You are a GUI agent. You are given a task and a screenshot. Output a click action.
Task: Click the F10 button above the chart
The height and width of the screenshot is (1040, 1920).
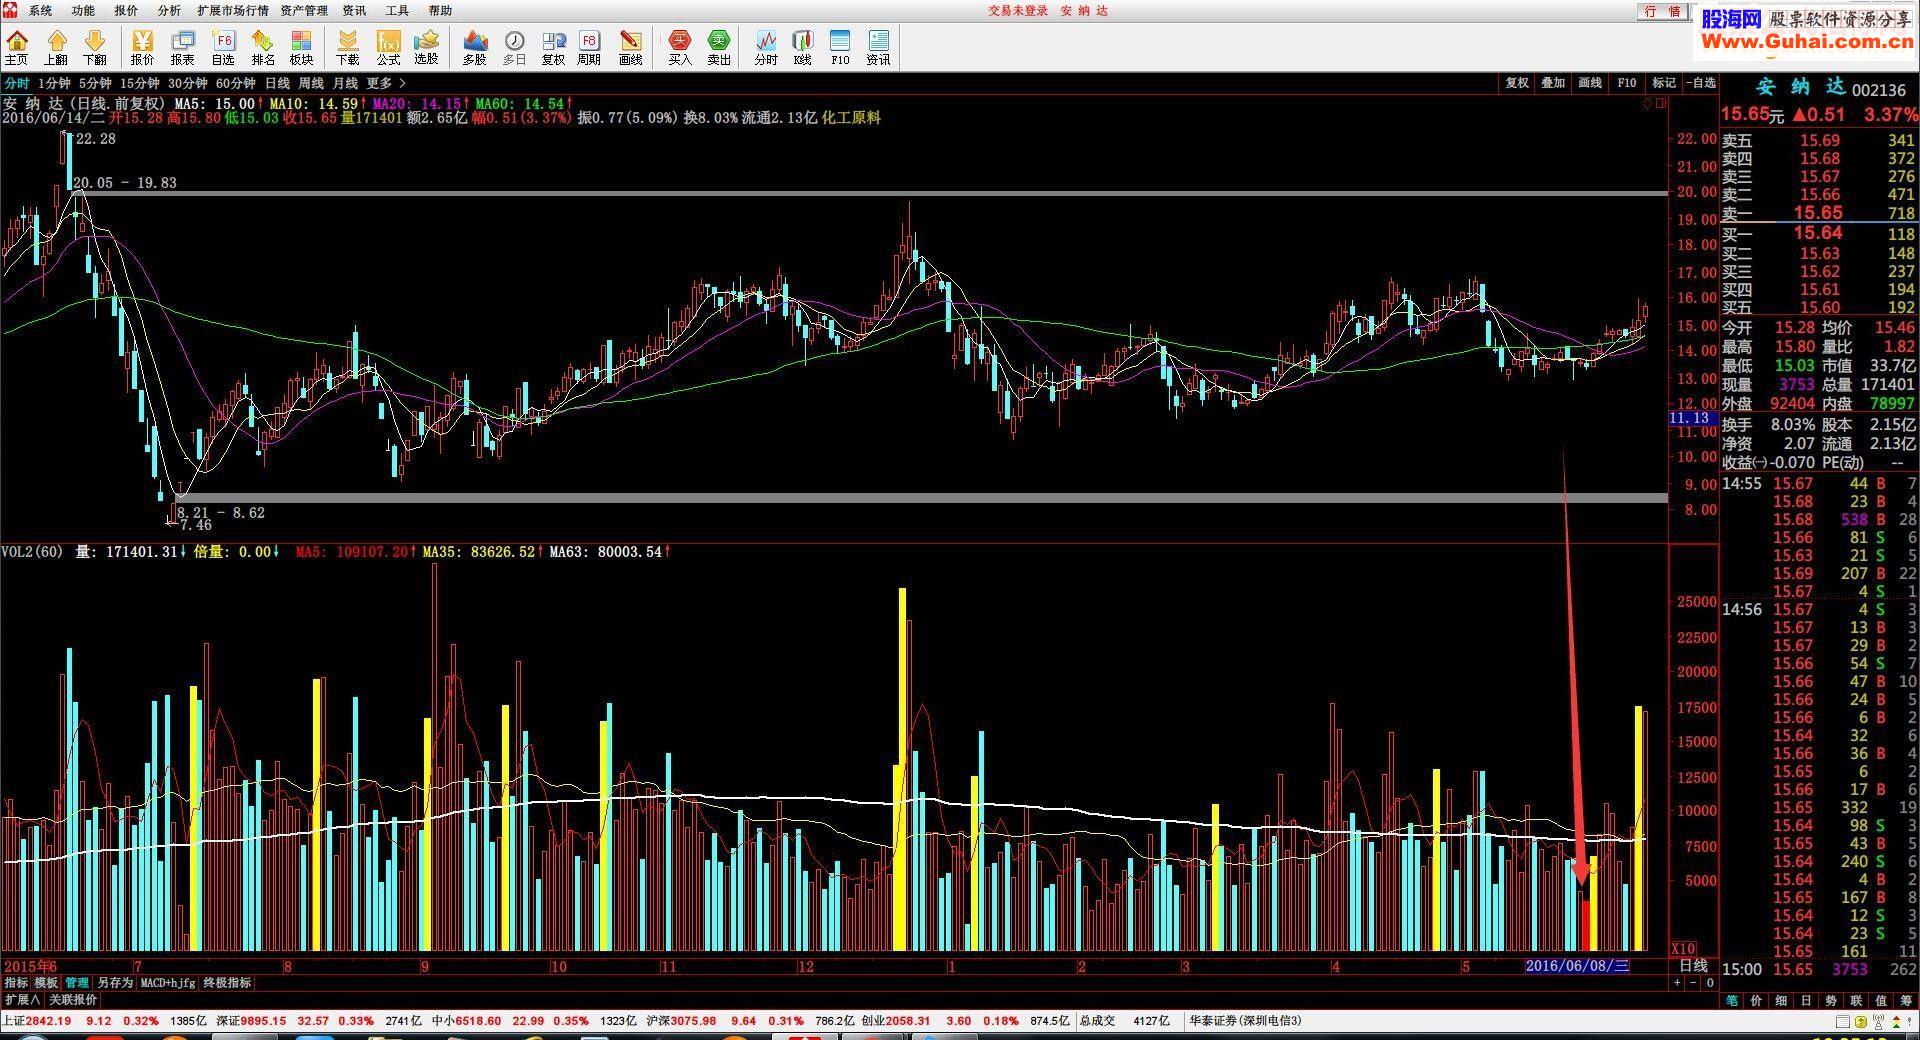tap(1627, 83)
